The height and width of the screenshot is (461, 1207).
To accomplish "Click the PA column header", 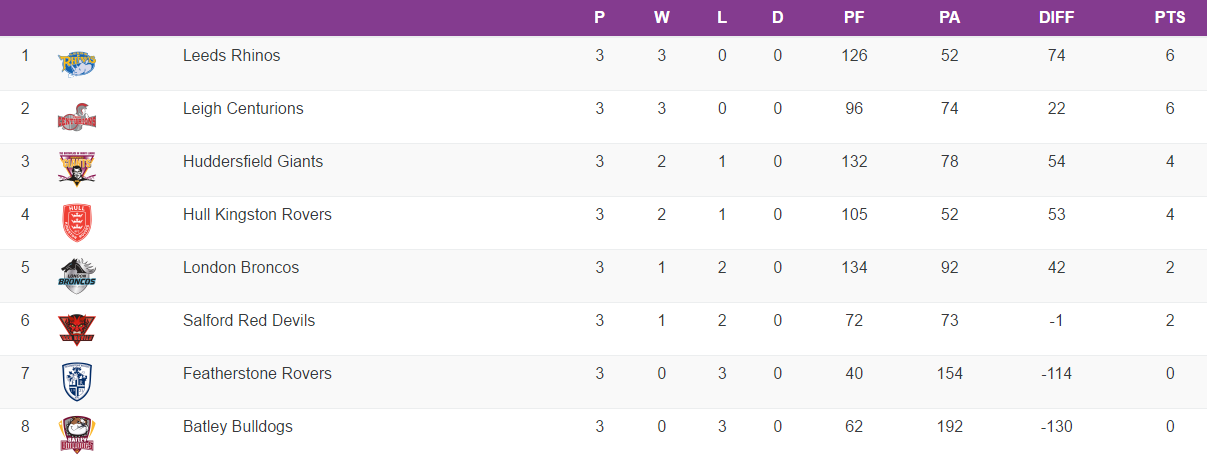I will (x=949, y=18).
